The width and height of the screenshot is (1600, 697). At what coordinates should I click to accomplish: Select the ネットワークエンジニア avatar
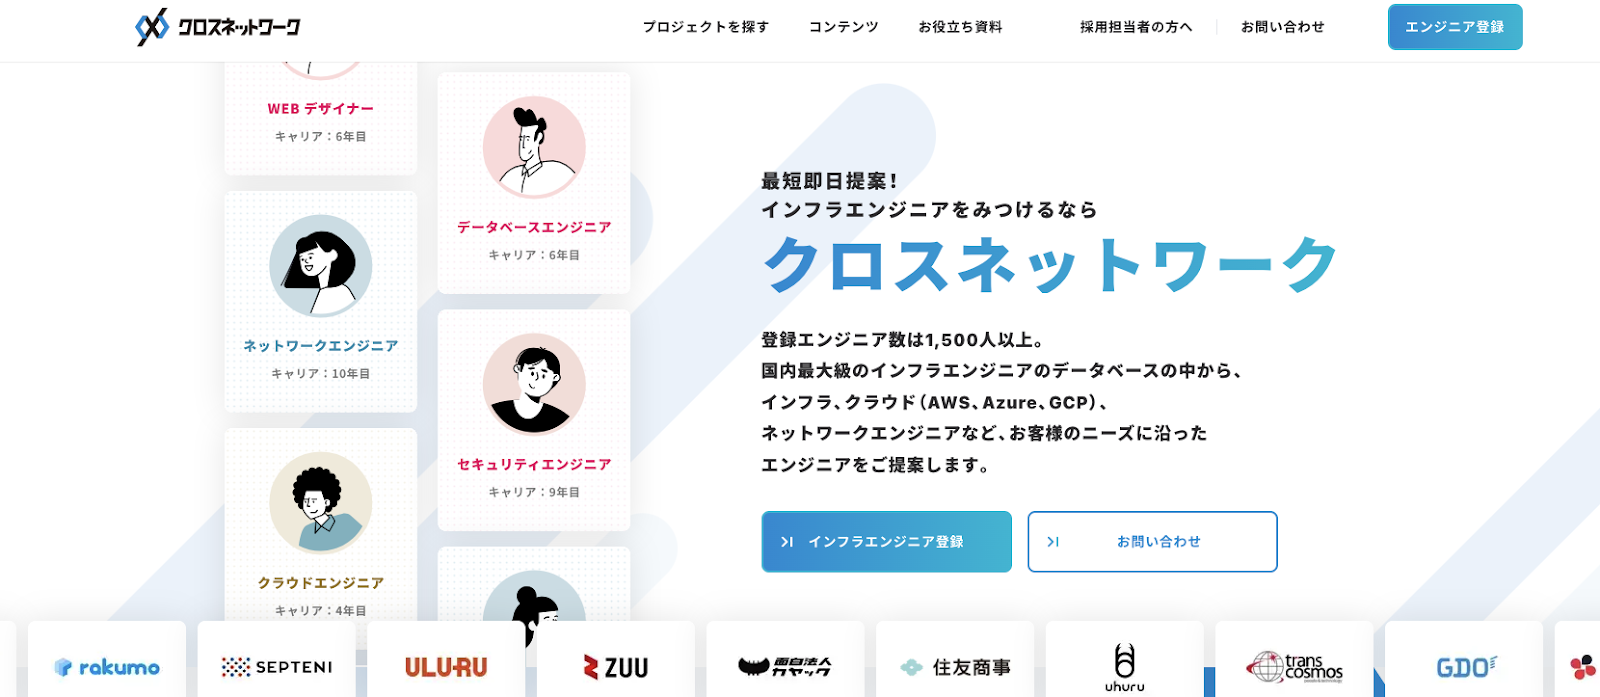321,266
